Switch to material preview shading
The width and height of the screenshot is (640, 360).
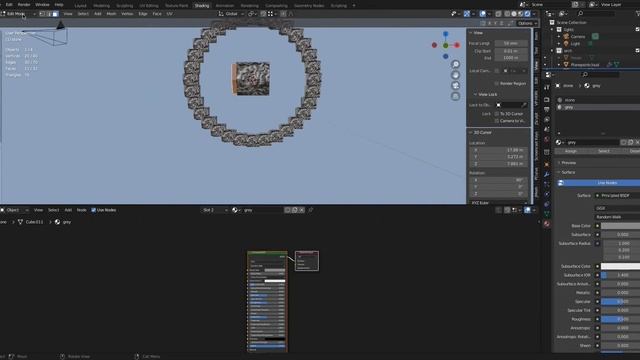pyautogui.click(x=520, y=13)
